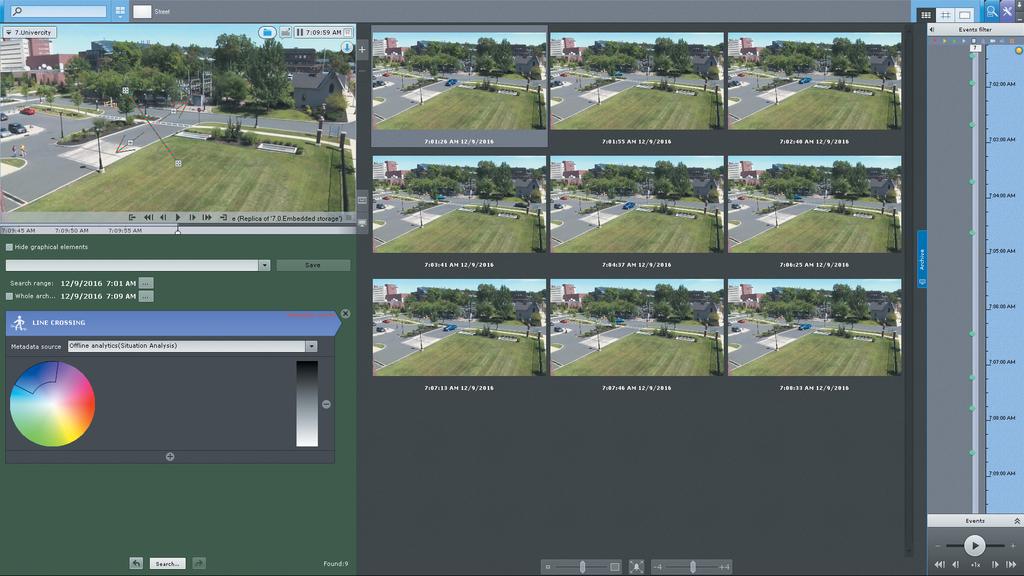Toggle the Whole archive checkbox

click(9, 296)
